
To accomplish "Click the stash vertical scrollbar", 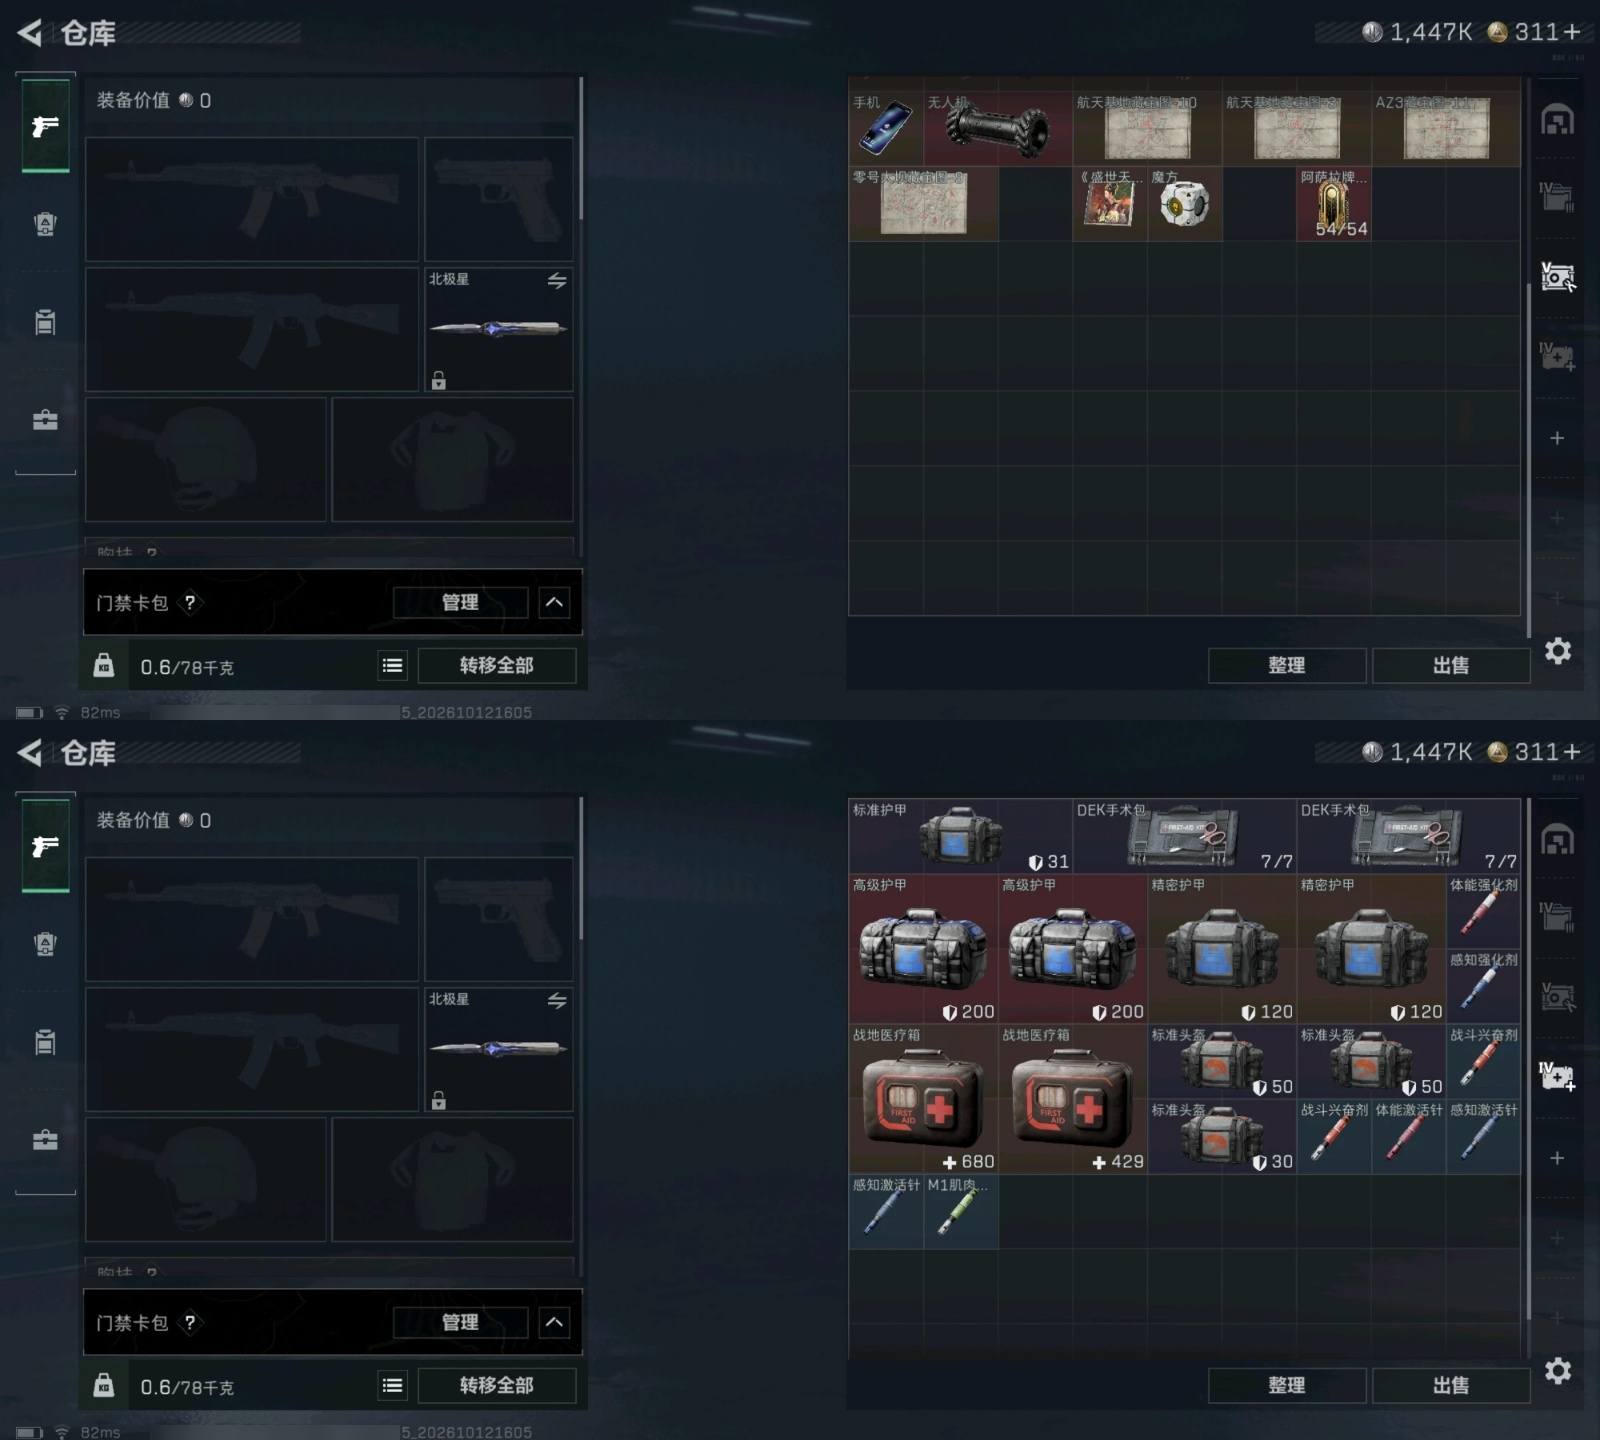I will [x=1528, y=460].
